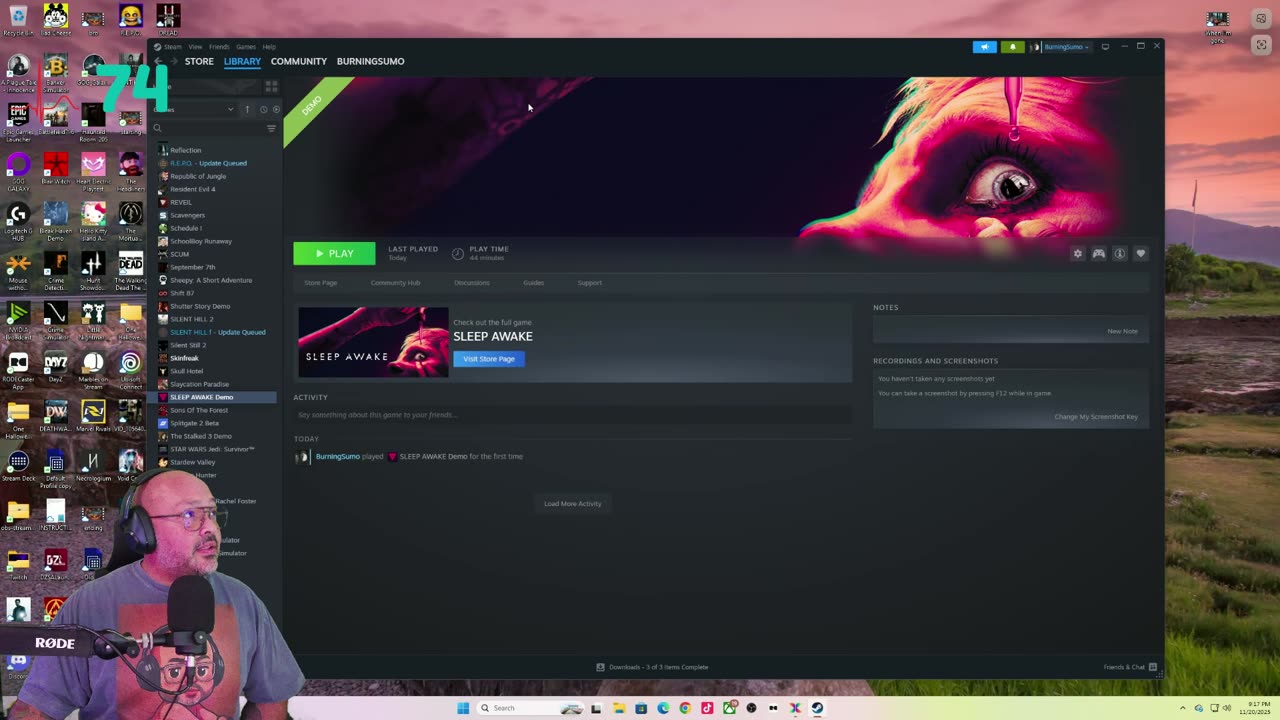Go forward with navigation arrow
Viewport: 1280px width, 720px height.
[174, 61]
